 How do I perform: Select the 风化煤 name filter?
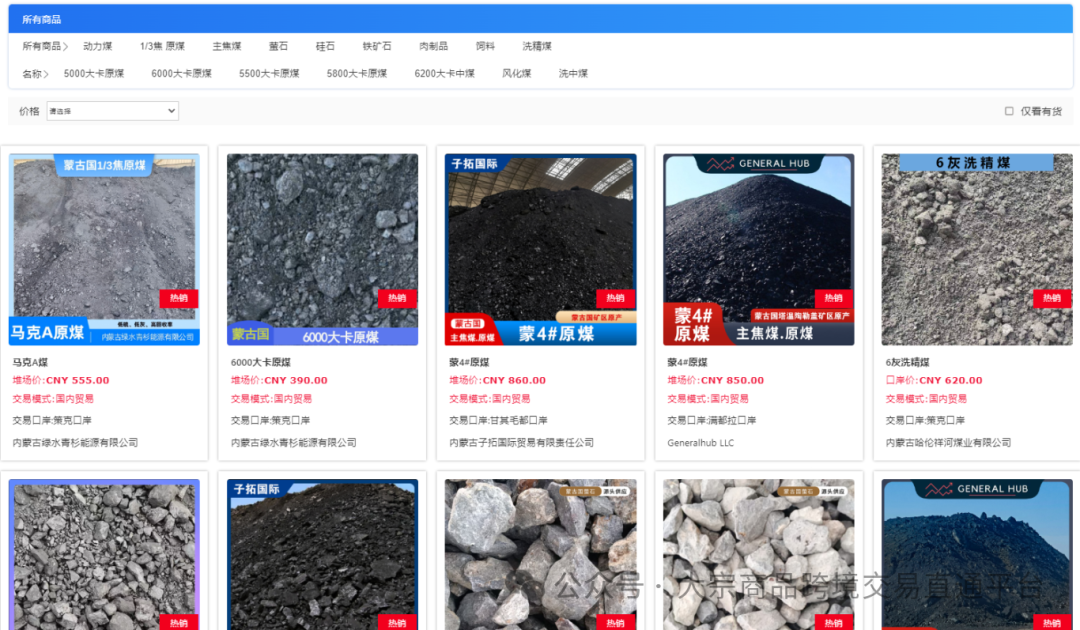[x=516, y=74]
